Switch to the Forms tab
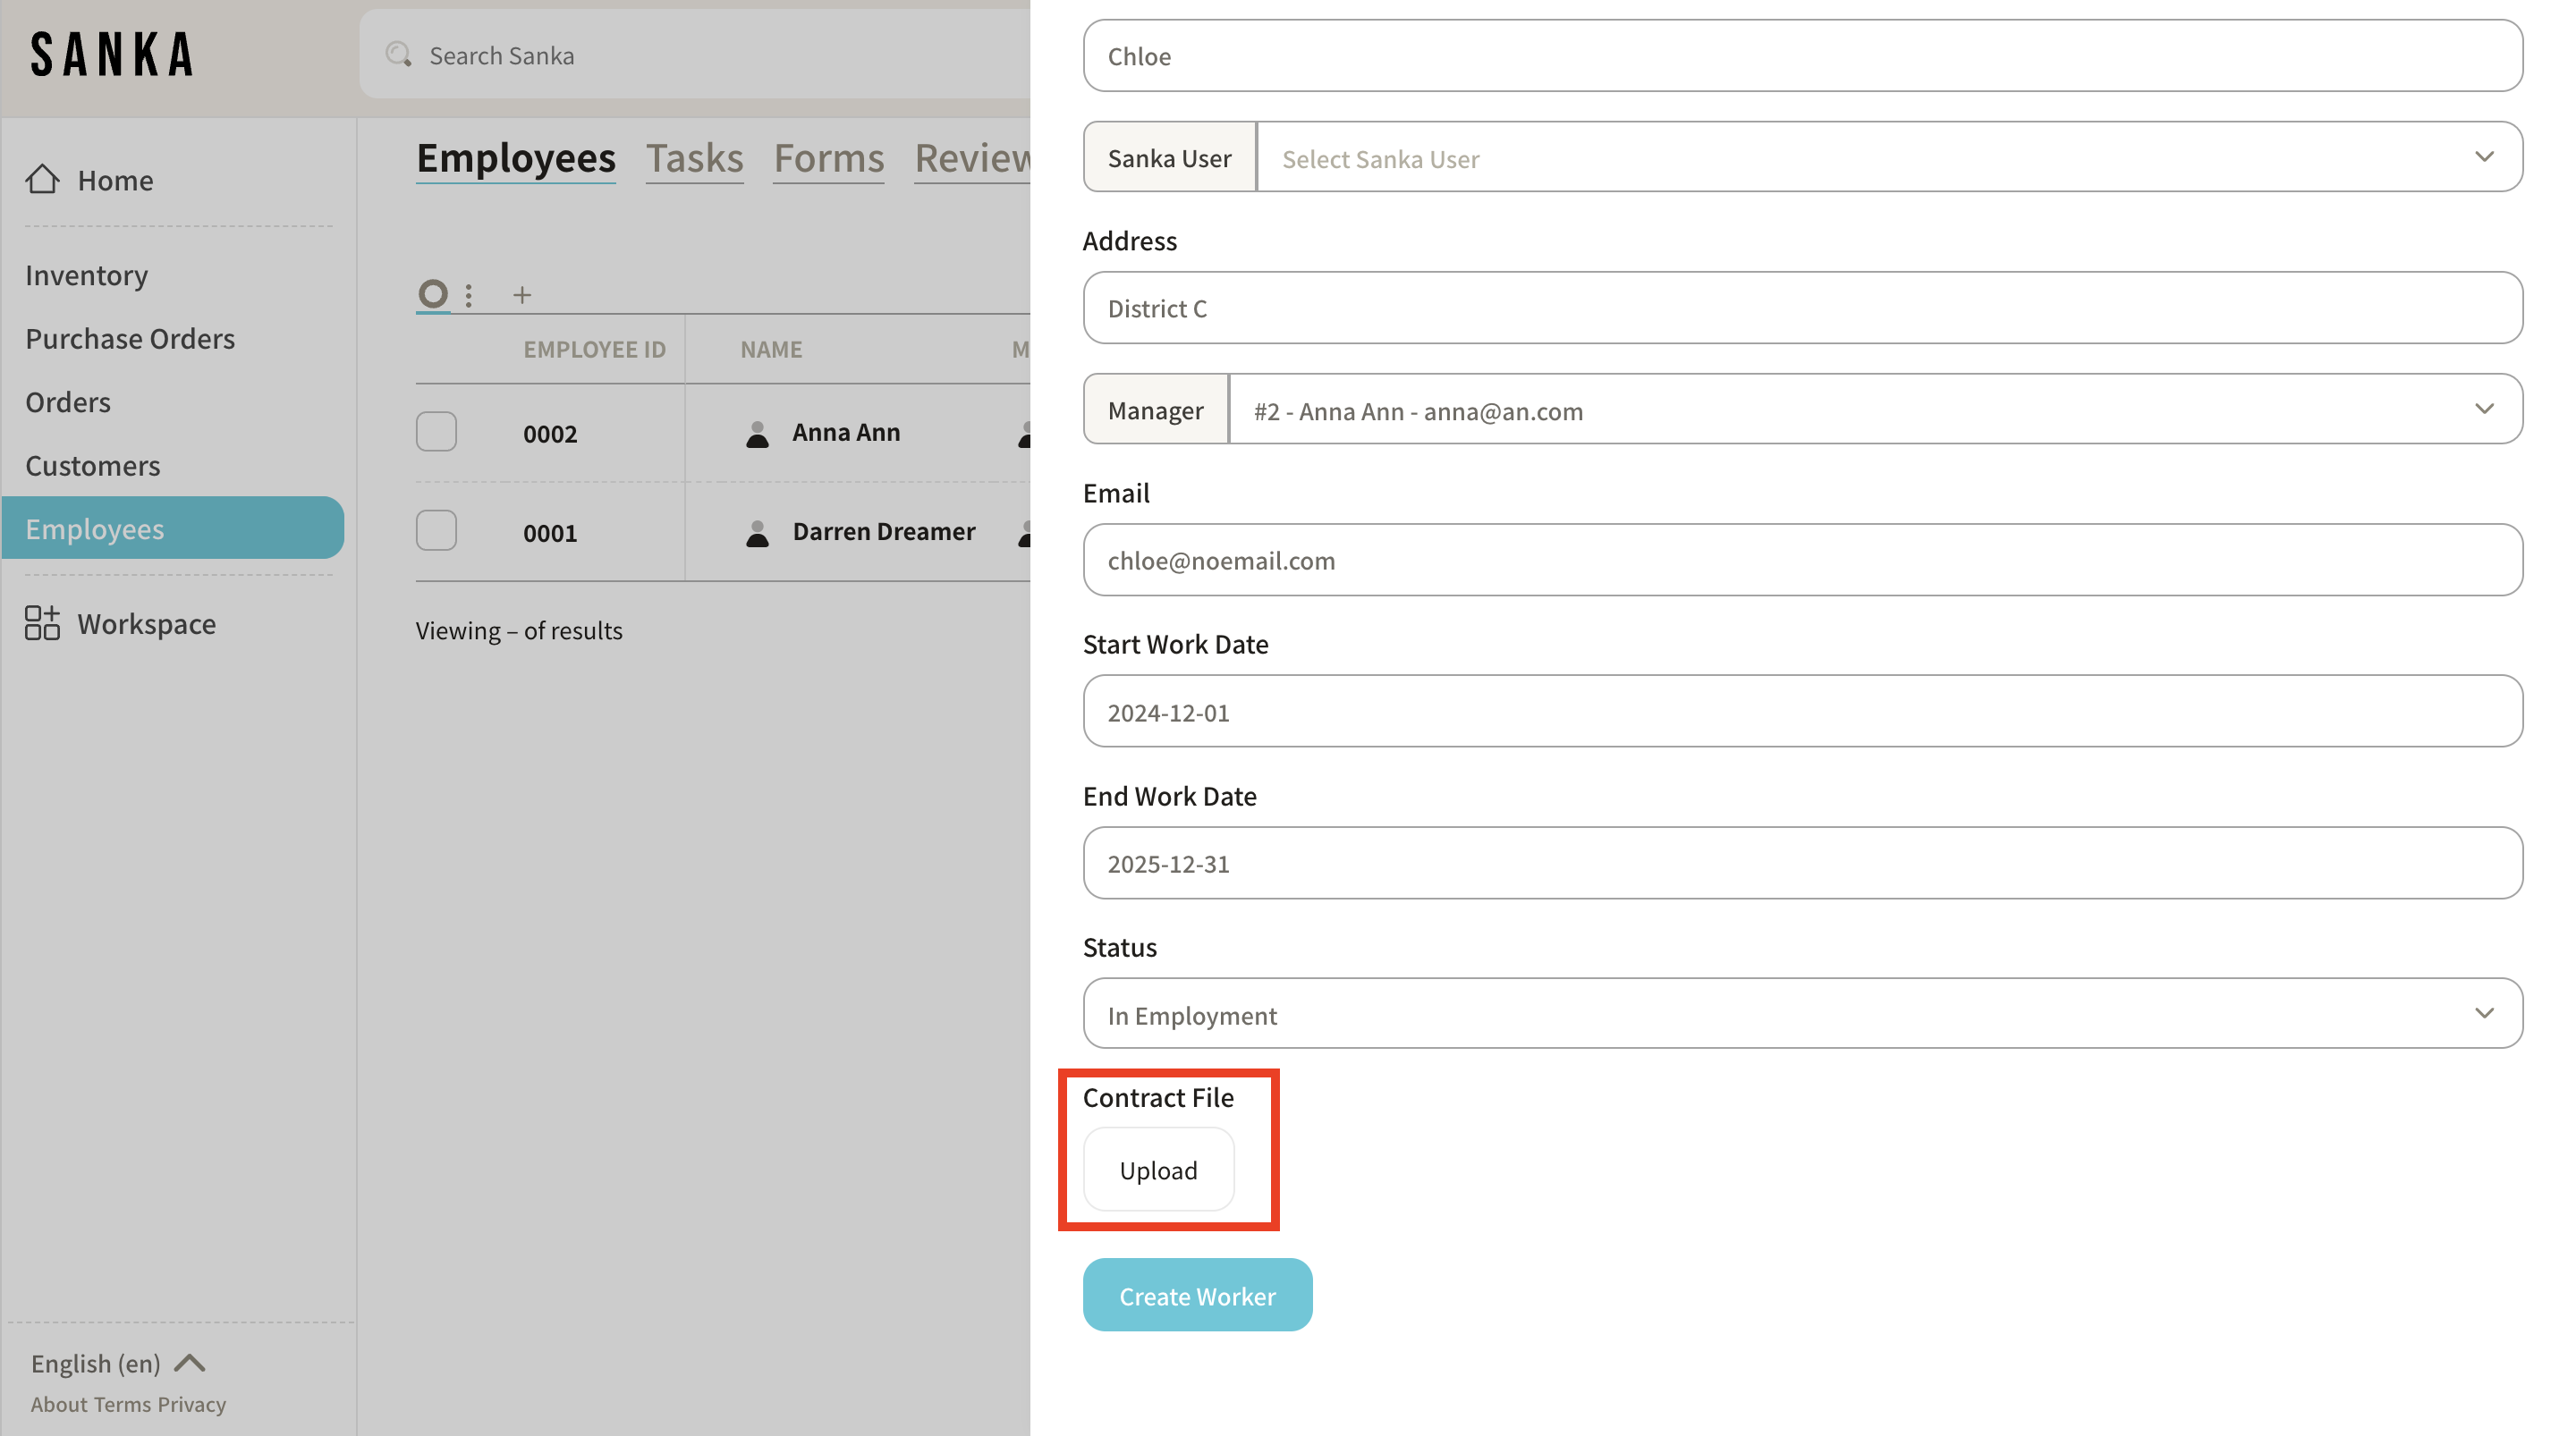Viewport: 2576px width, 1436px height. (828, 158)
